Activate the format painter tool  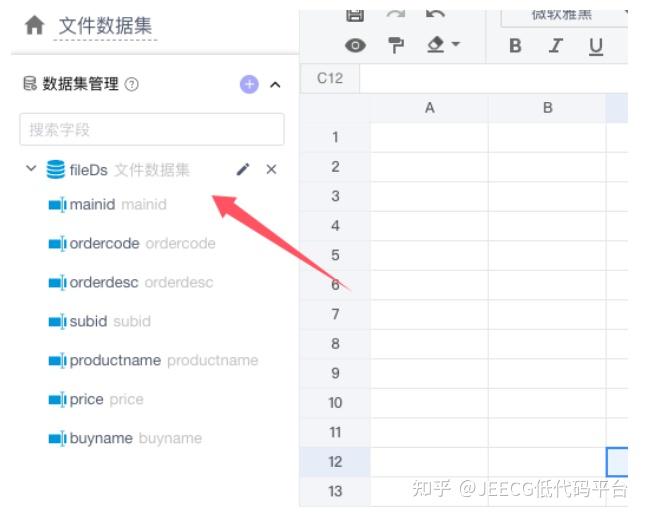[x=396, y=45]
